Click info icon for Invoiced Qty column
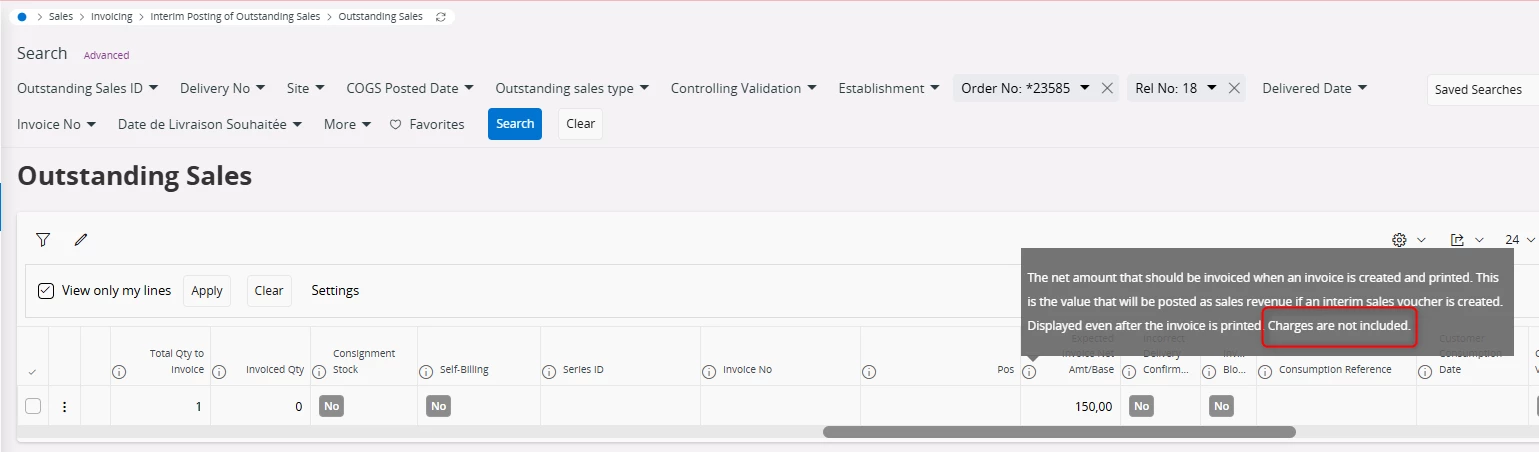 [219, 372]
